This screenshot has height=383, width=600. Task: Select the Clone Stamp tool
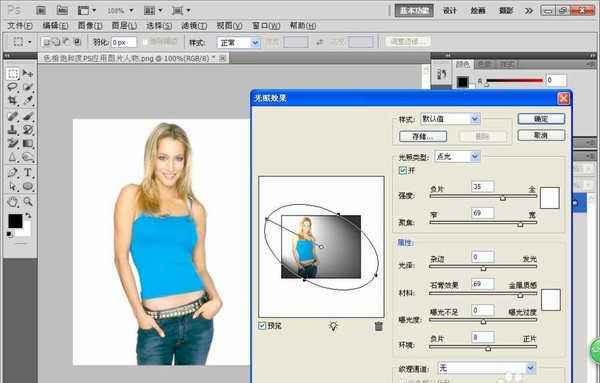pos(13,130)
